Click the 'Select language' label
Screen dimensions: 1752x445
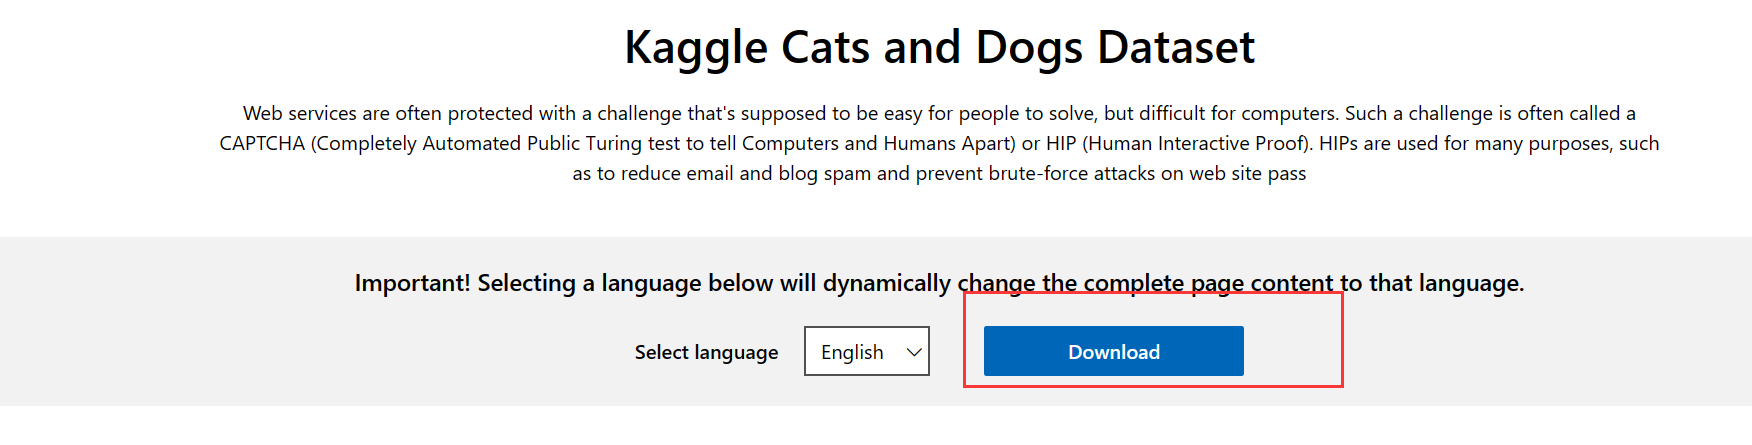click(706, 352)
